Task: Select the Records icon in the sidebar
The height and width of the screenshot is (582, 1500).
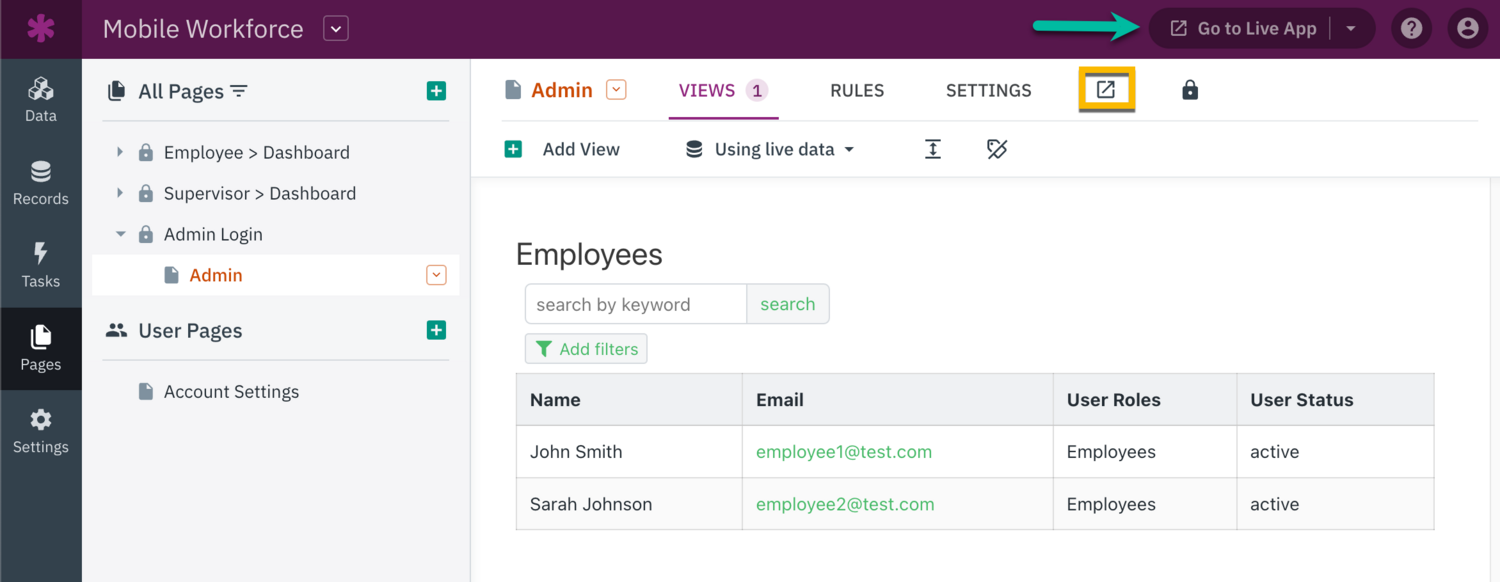Action: tap(41, 182)
